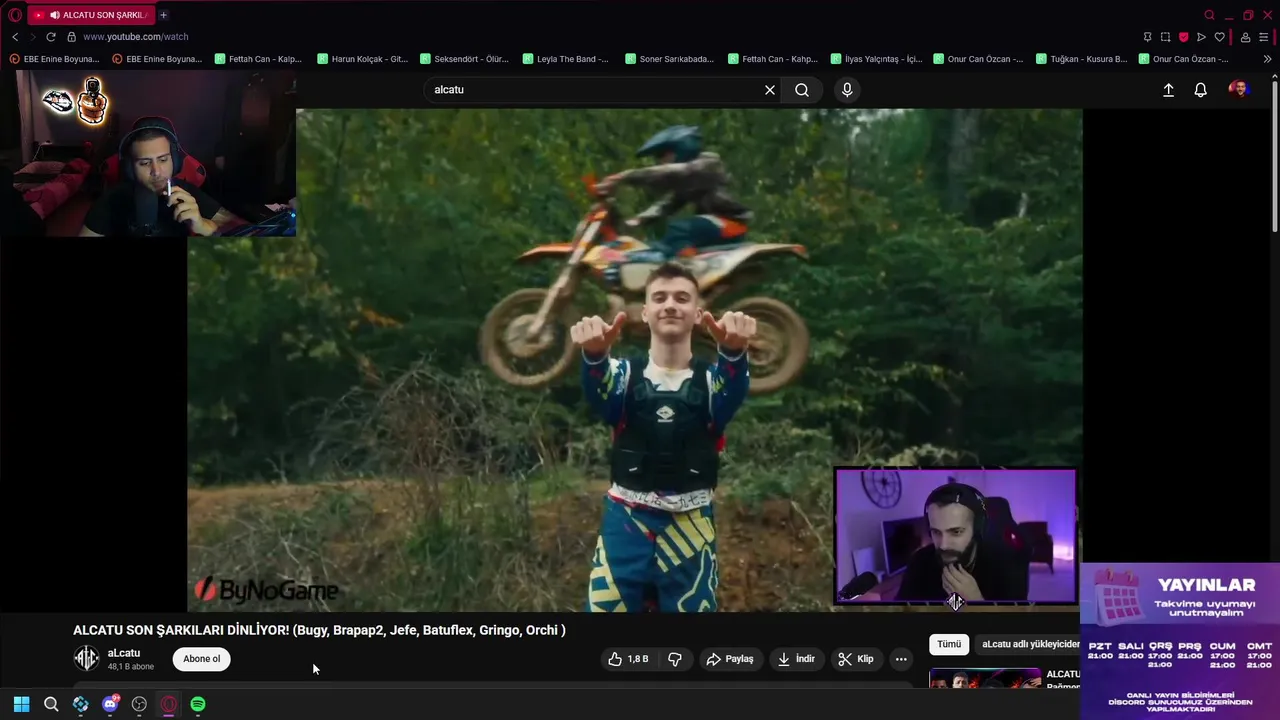1280x720 pixels.
Task: Open Opera tab search magnifier
Action: point(1209,15)
